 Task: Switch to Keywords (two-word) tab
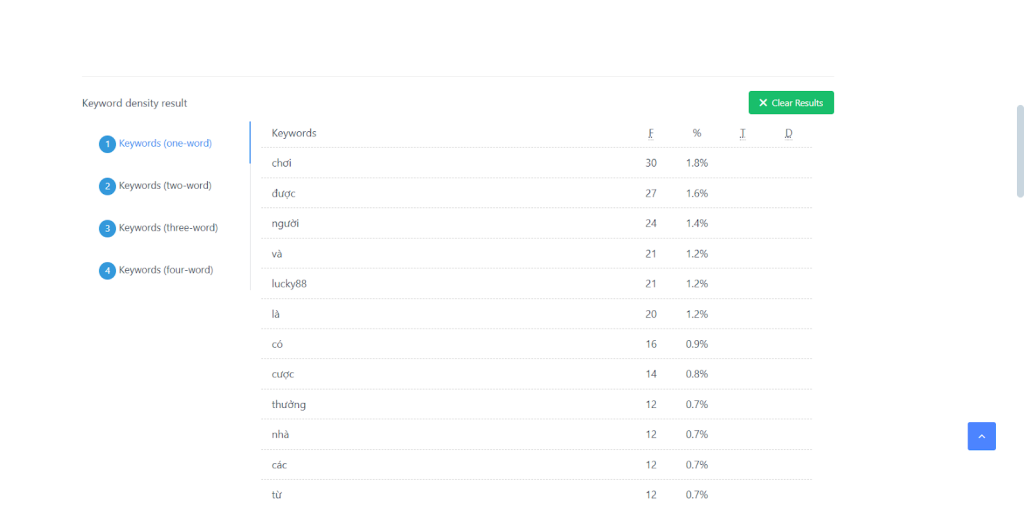[x=165, y=185]
